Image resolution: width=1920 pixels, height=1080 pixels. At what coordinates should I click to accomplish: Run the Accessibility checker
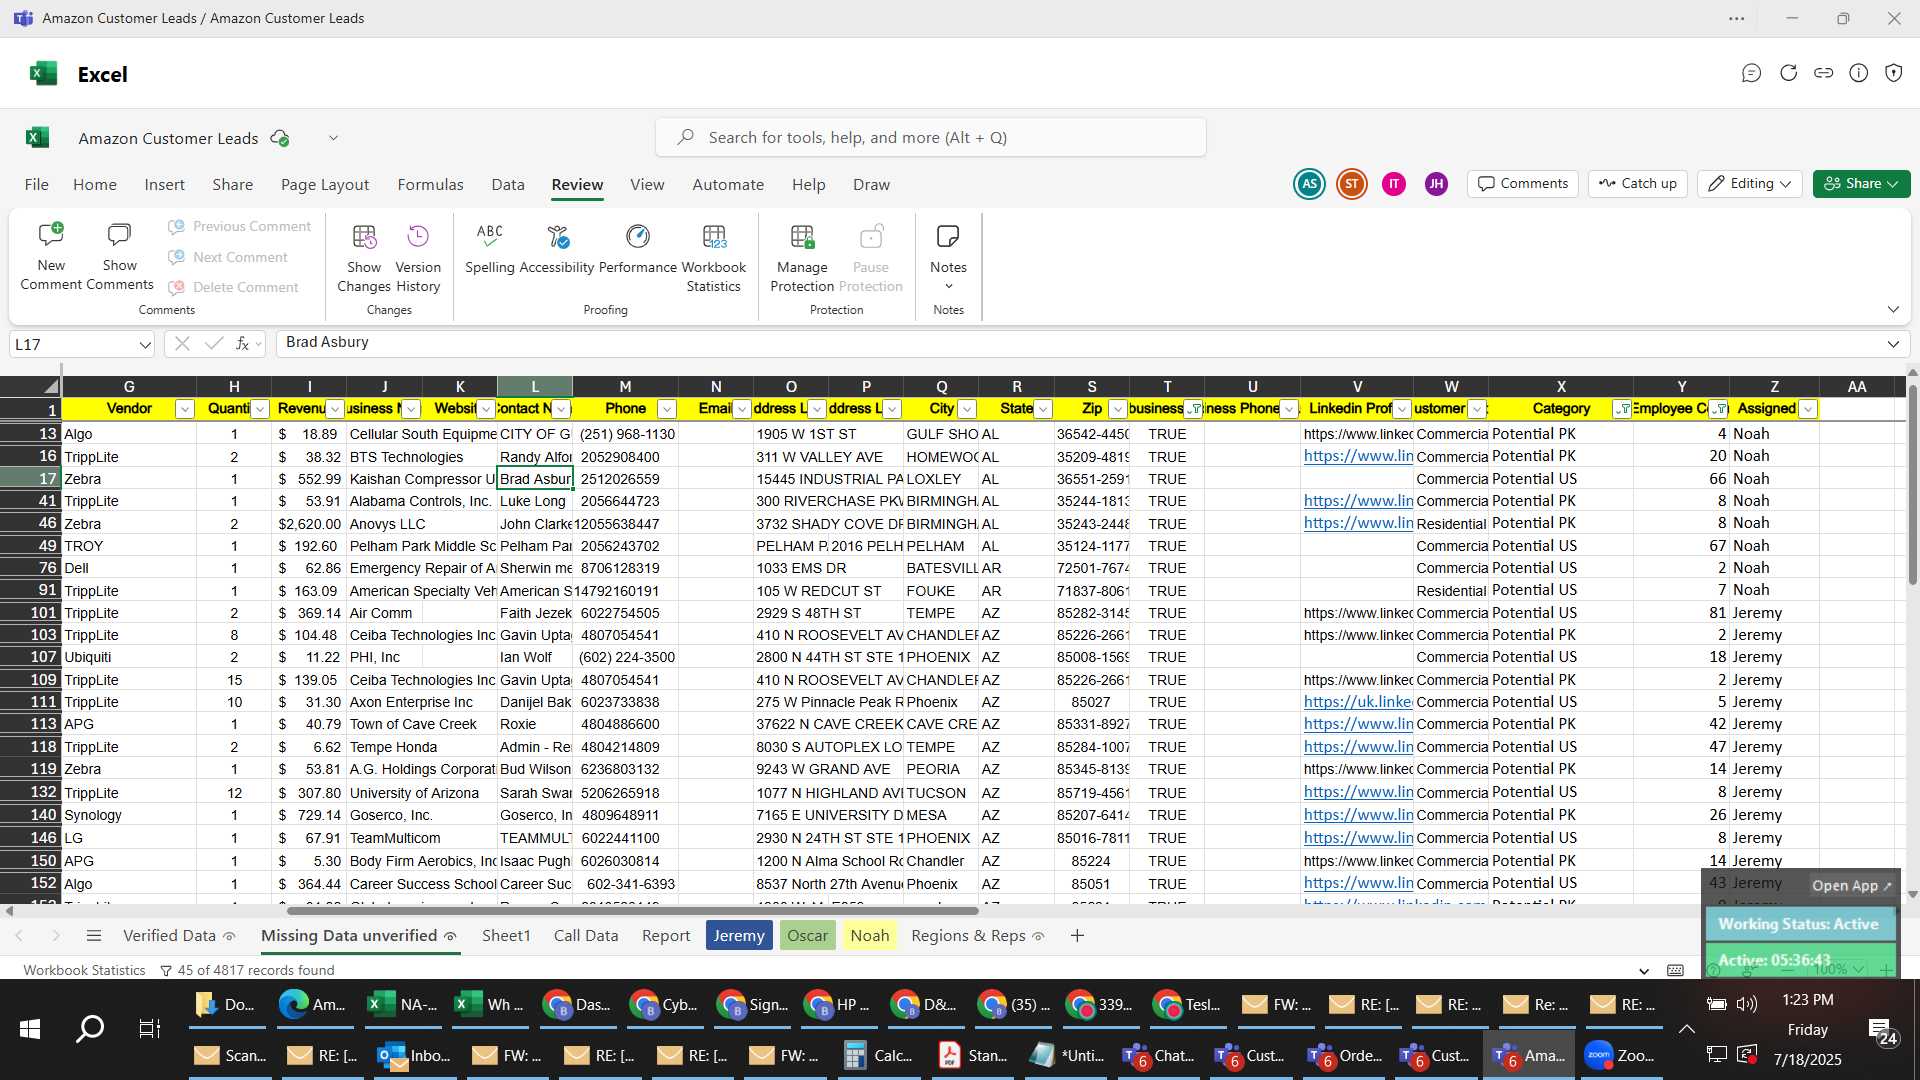pyautogui.click(x=557, y=249)
